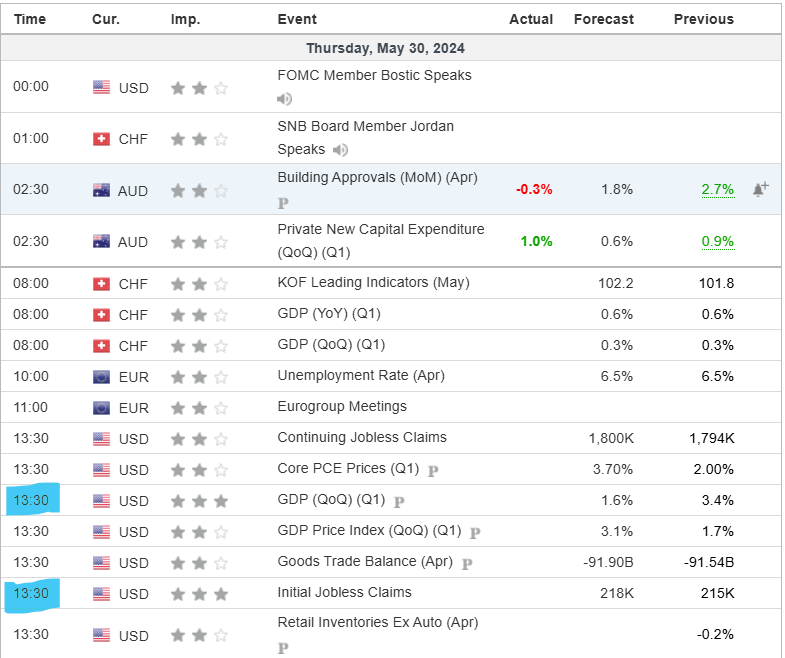The image size is (785, 658).
Task: Click preliminary icon under Building Approvals (MoM)
Action: [x=283, y=202]
